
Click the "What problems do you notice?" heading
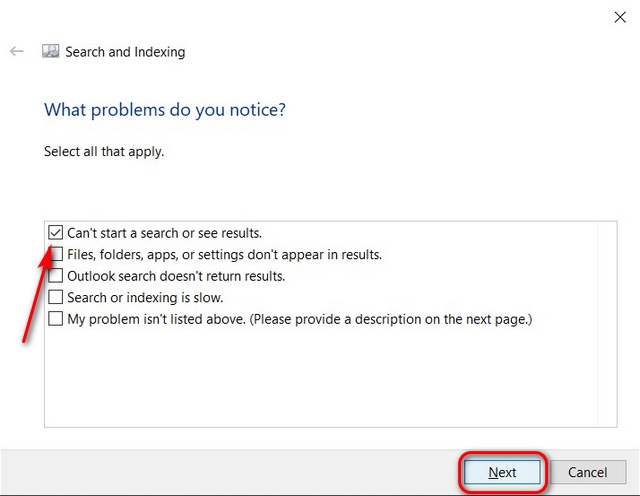coord(165,110)
